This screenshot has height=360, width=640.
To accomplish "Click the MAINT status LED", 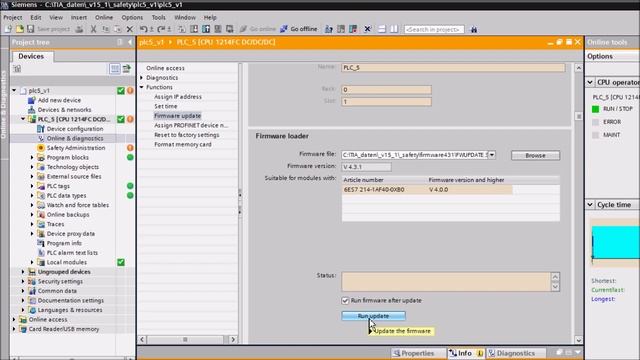I will [596, 135].
